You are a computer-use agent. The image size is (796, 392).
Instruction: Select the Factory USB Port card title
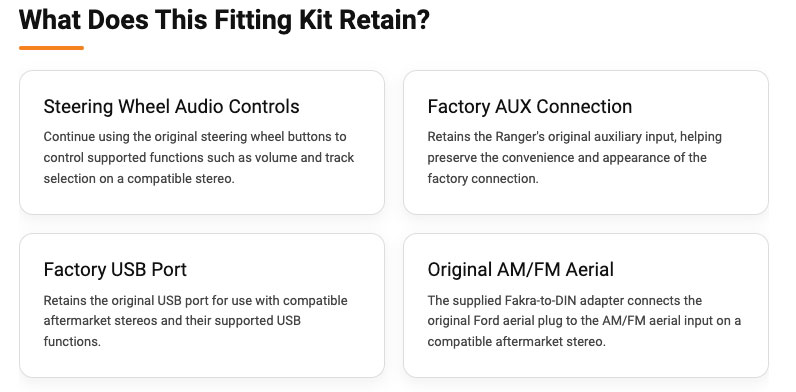coord(115,270)
